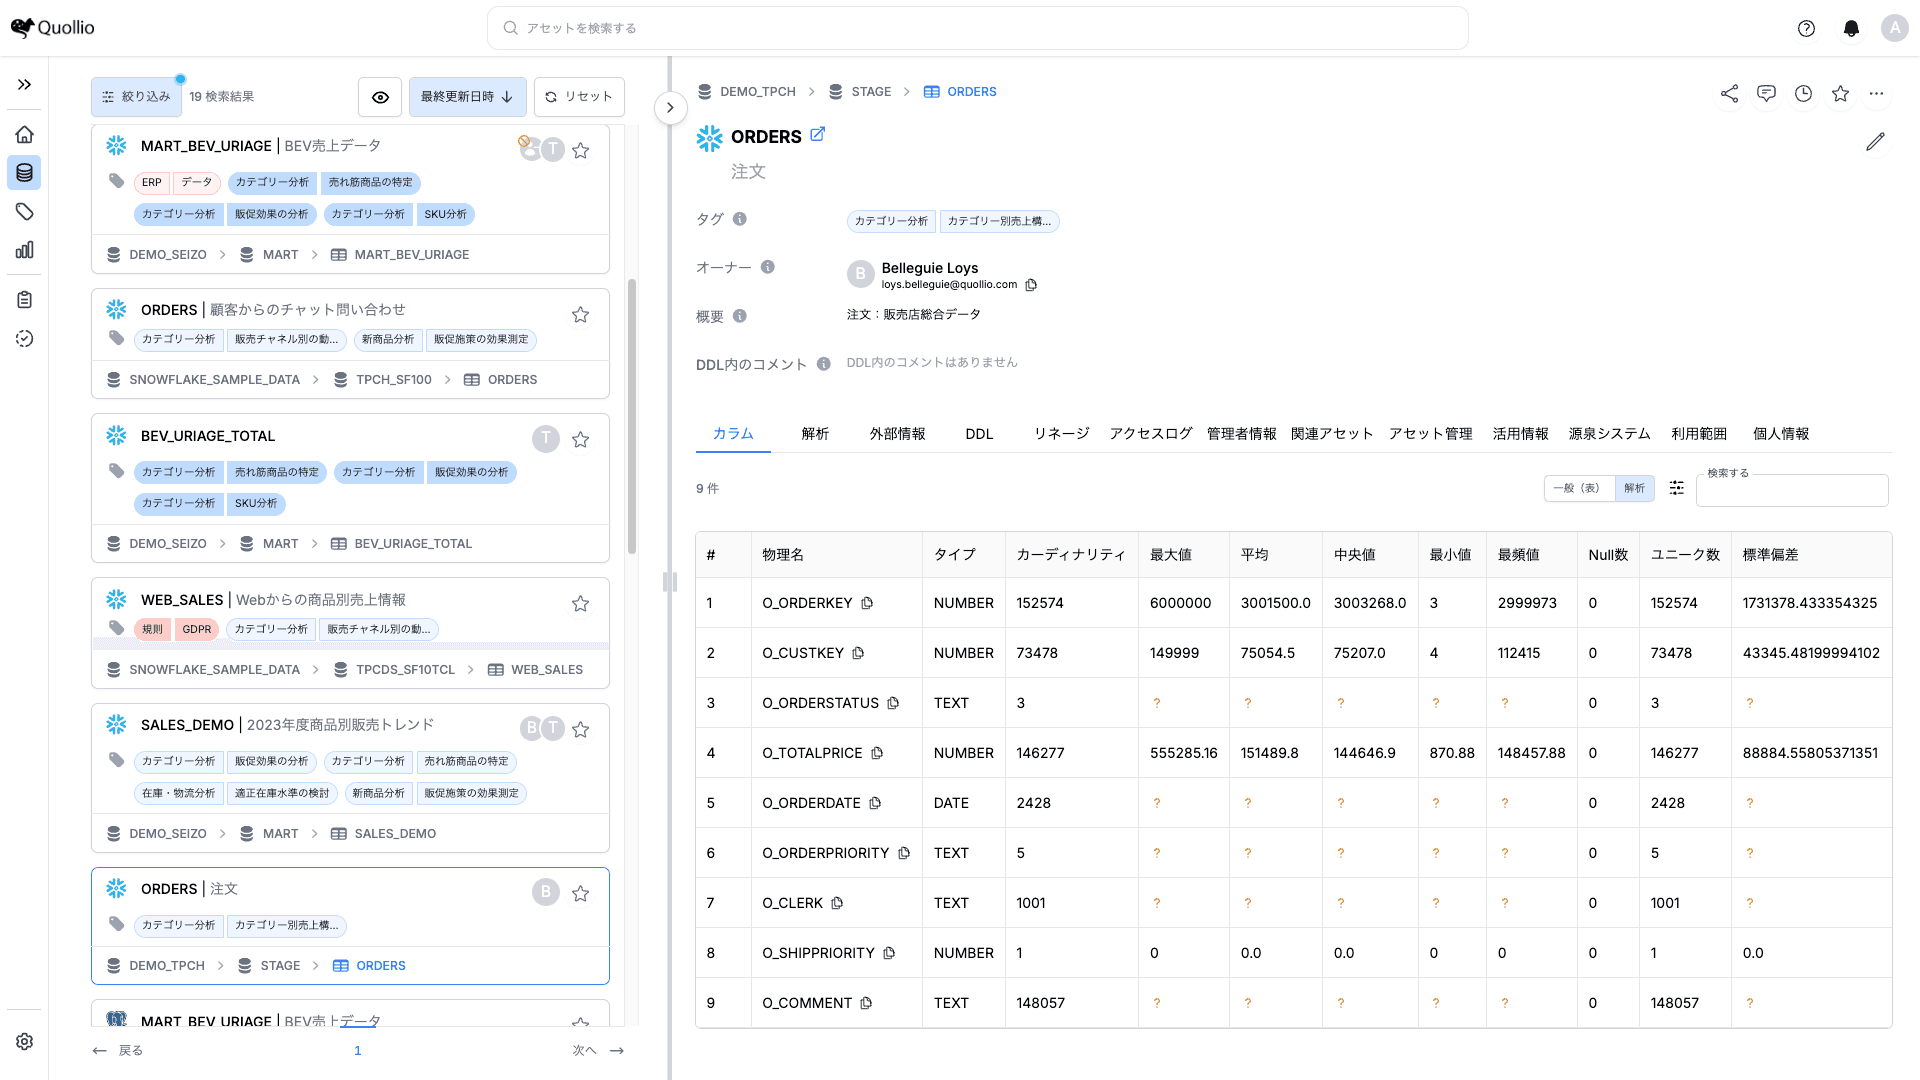Click the share icon in asset header

point(1729,93)
